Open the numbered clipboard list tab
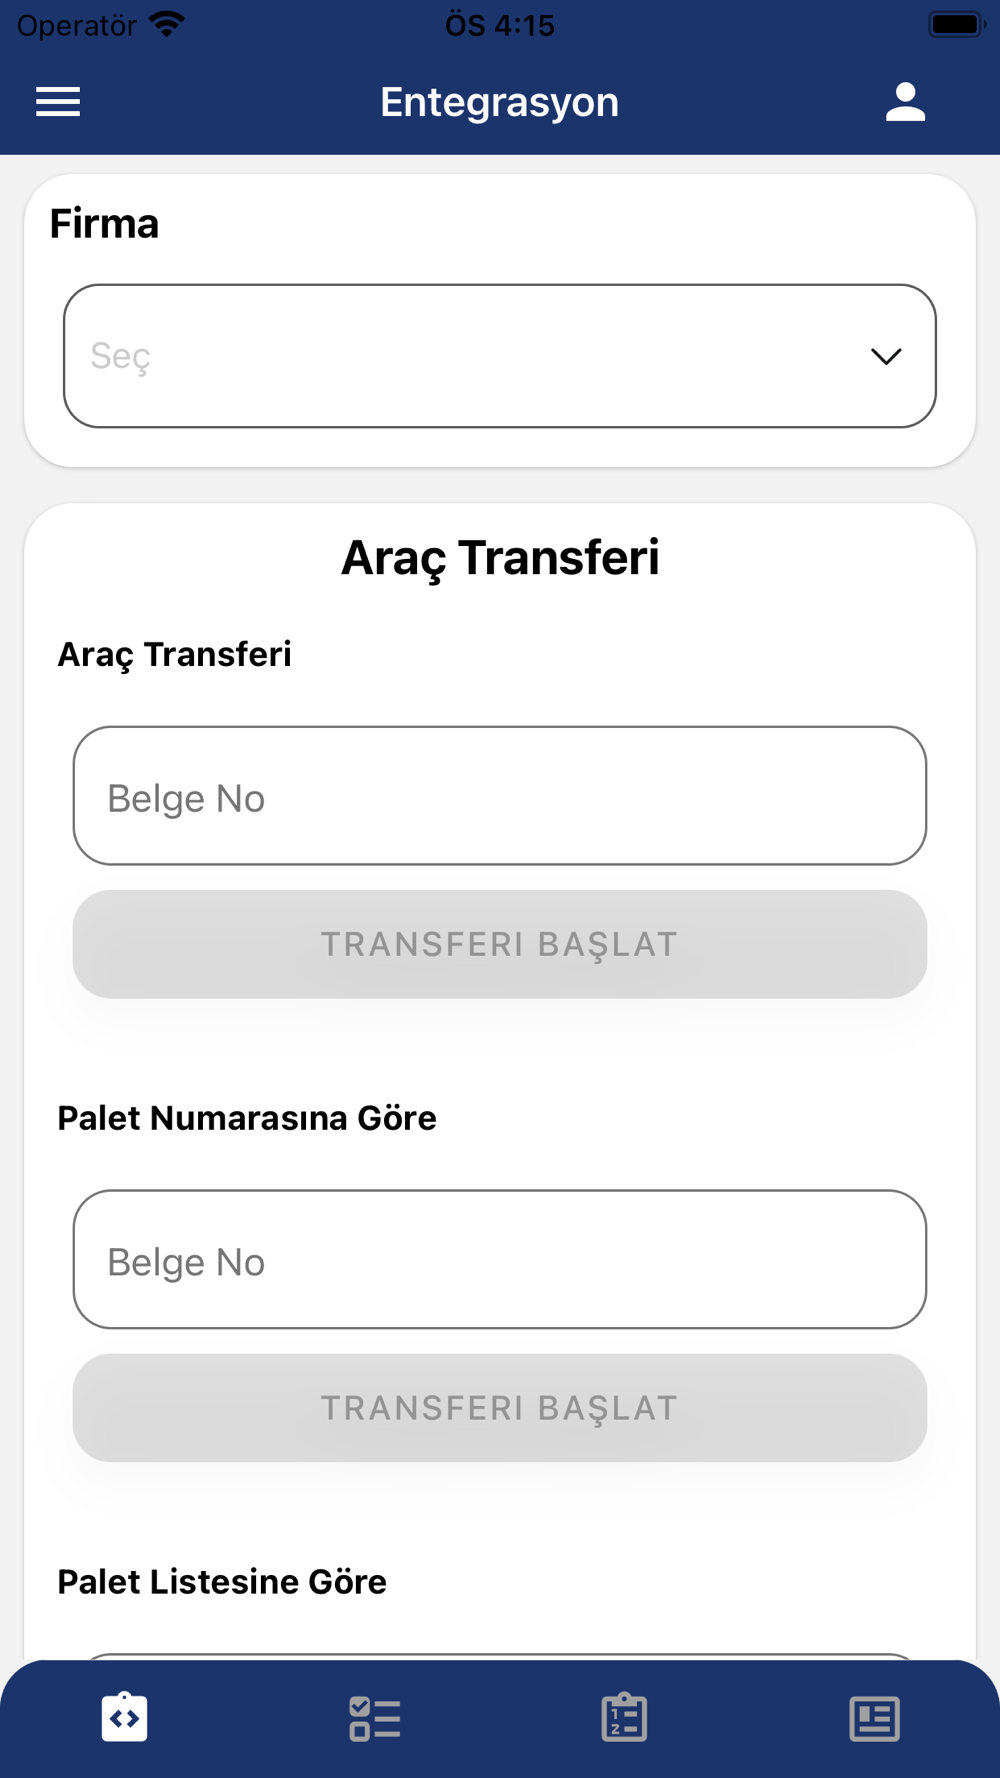Screen dimensions: 1000x1778 pos(624,1718)
